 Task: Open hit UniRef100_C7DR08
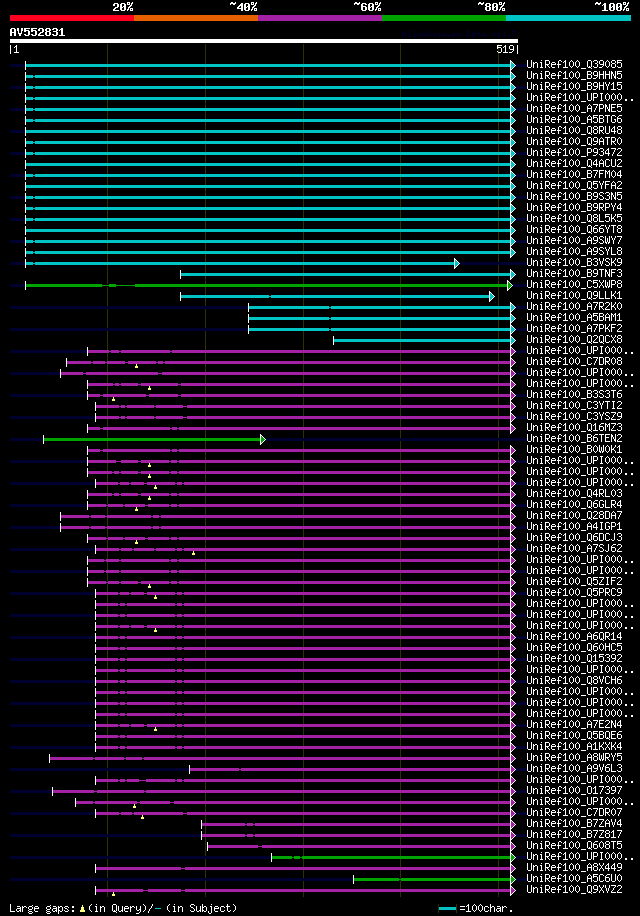(x=574, y=362)
